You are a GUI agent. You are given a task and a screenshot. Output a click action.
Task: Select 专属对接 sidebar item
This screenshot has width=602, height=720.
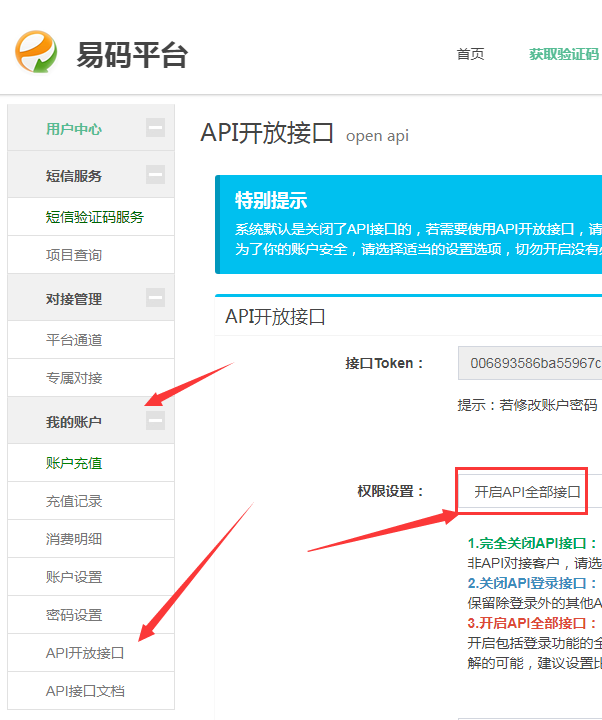tap(74, 378)
